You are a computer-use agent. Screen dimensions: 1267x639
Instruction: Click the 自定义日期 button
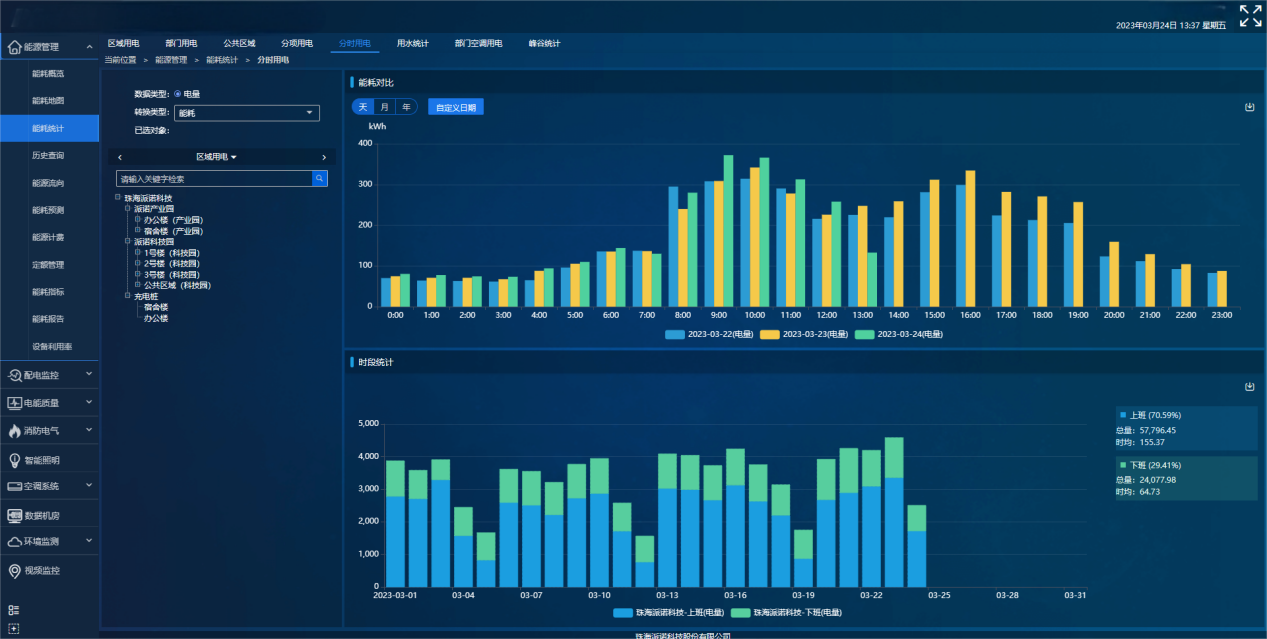(x=455, y=107)
